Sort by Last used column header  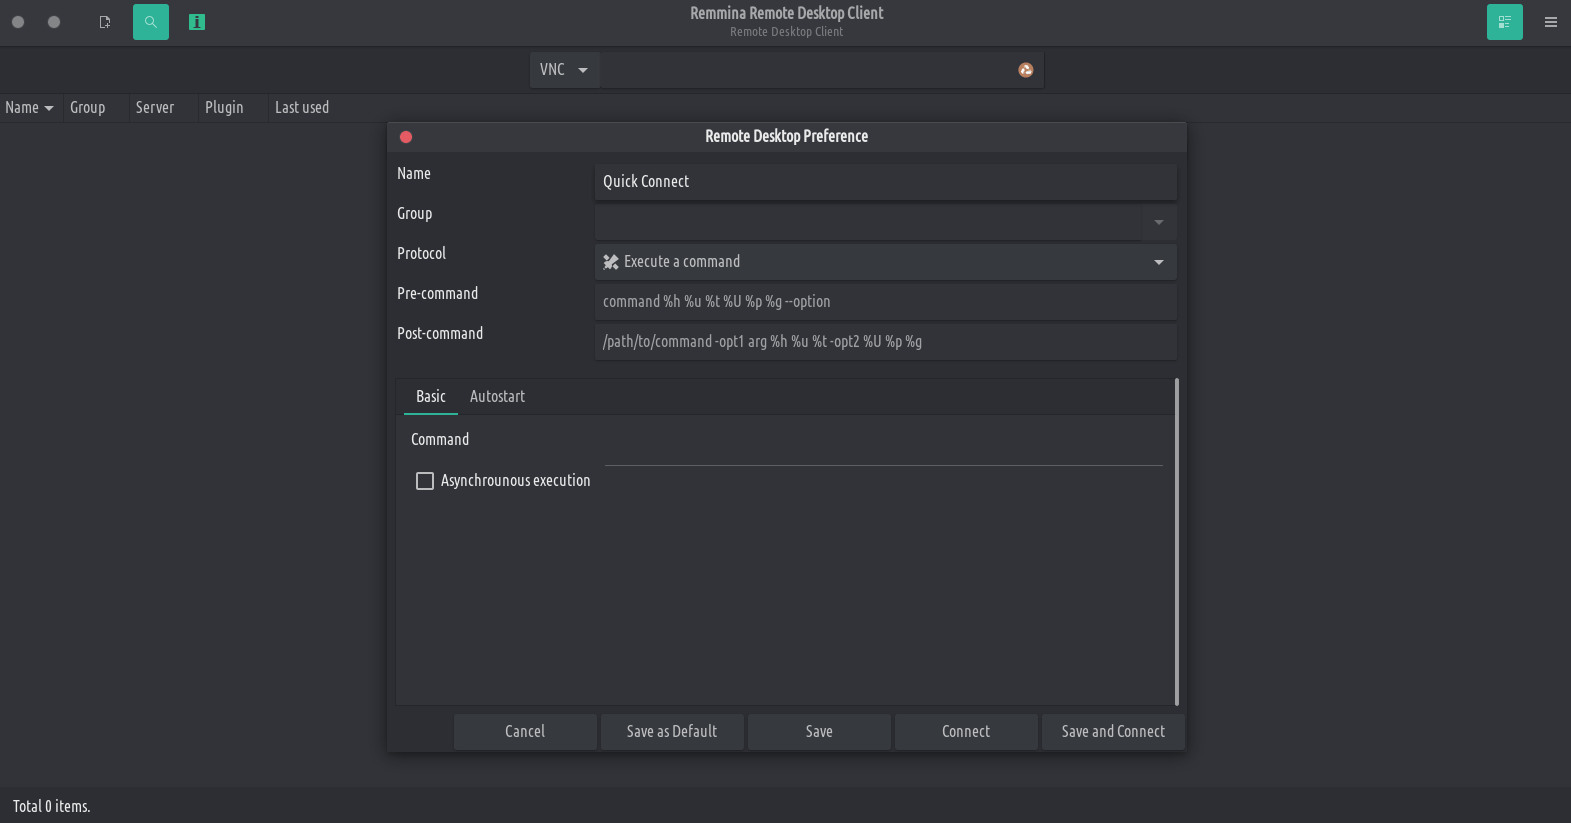[302, 107]
